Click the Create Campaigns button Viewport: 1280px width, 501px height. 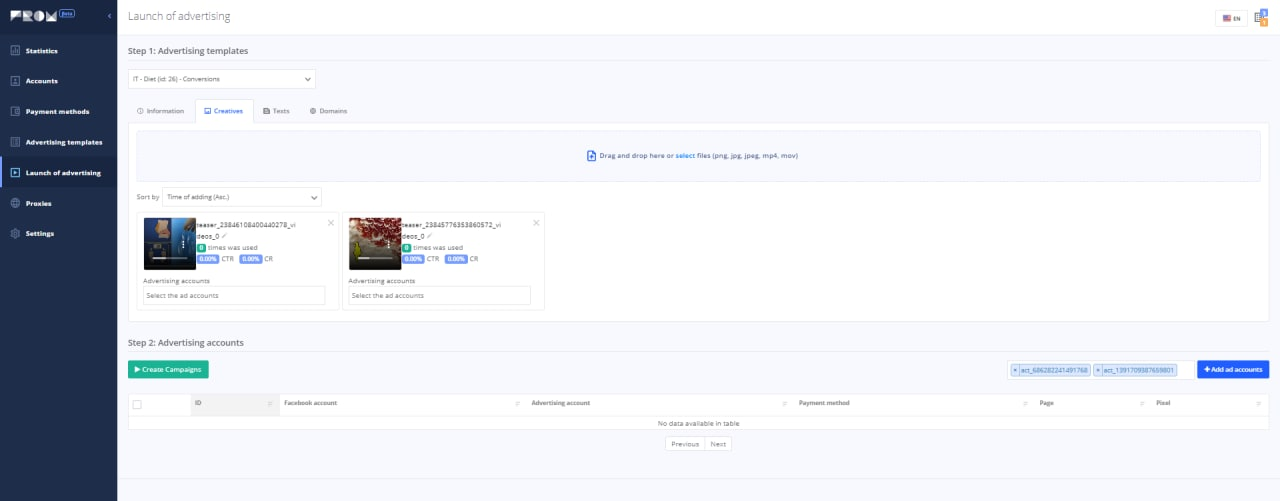point(168,370)
